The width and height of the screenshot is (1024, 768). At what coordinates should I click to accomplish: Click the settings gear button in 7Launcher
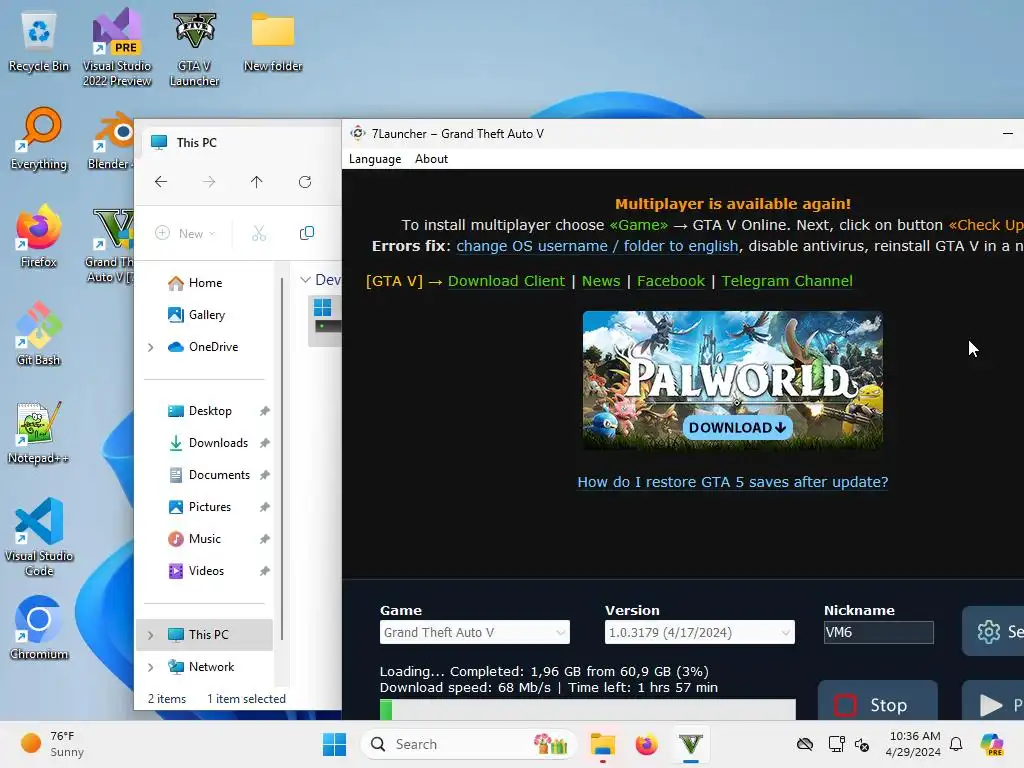pos(993,632)
